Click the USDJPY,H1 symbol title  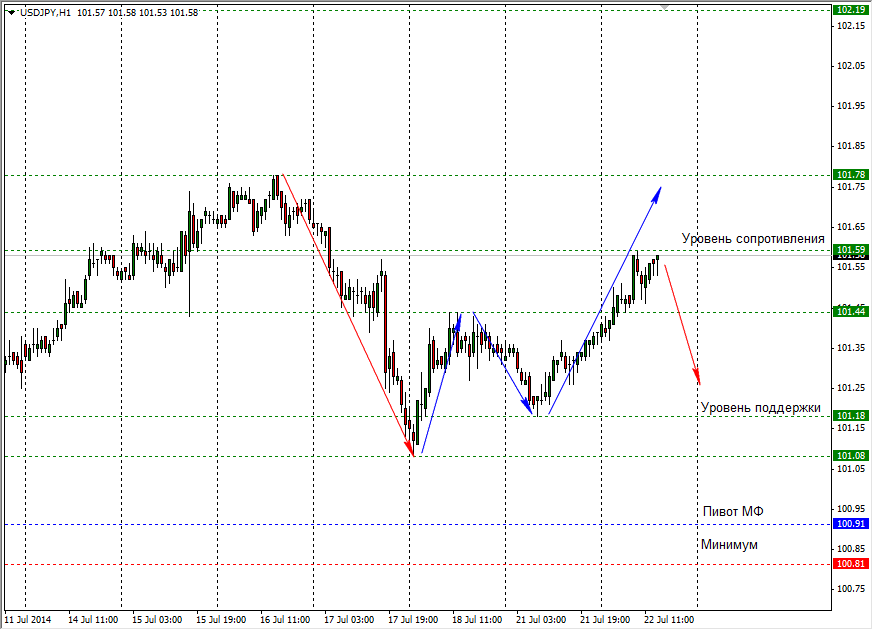click(46, 12)
